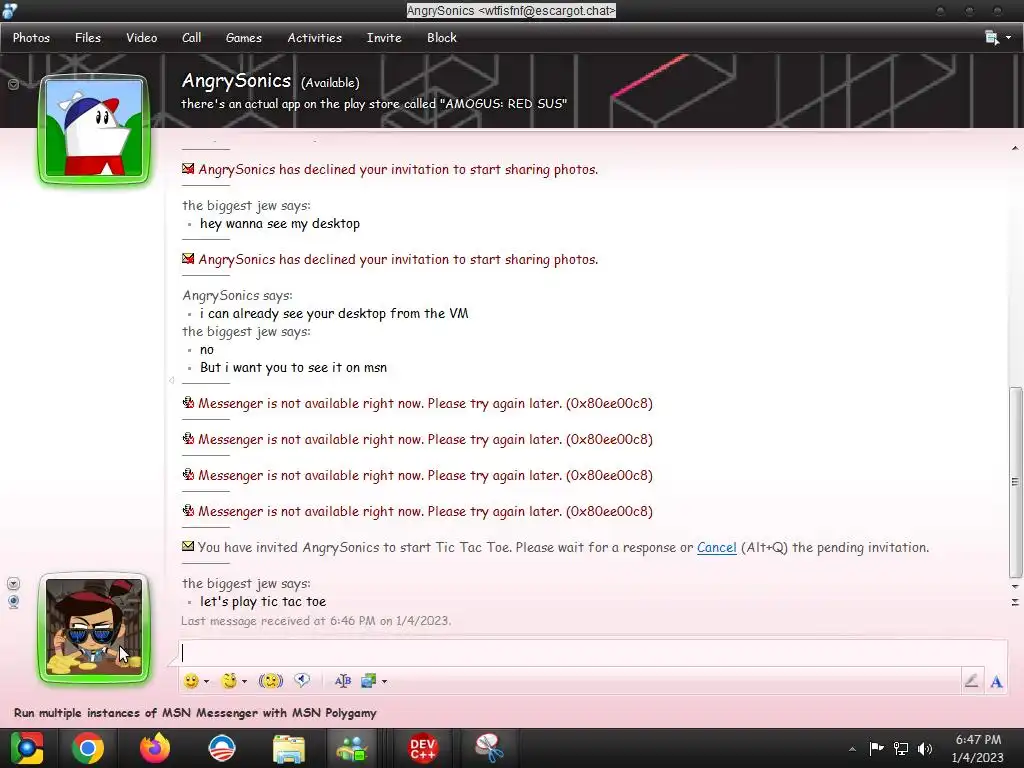Send a nudge with the shaking smiley icon
The image size is (1024, 768).
270,681
